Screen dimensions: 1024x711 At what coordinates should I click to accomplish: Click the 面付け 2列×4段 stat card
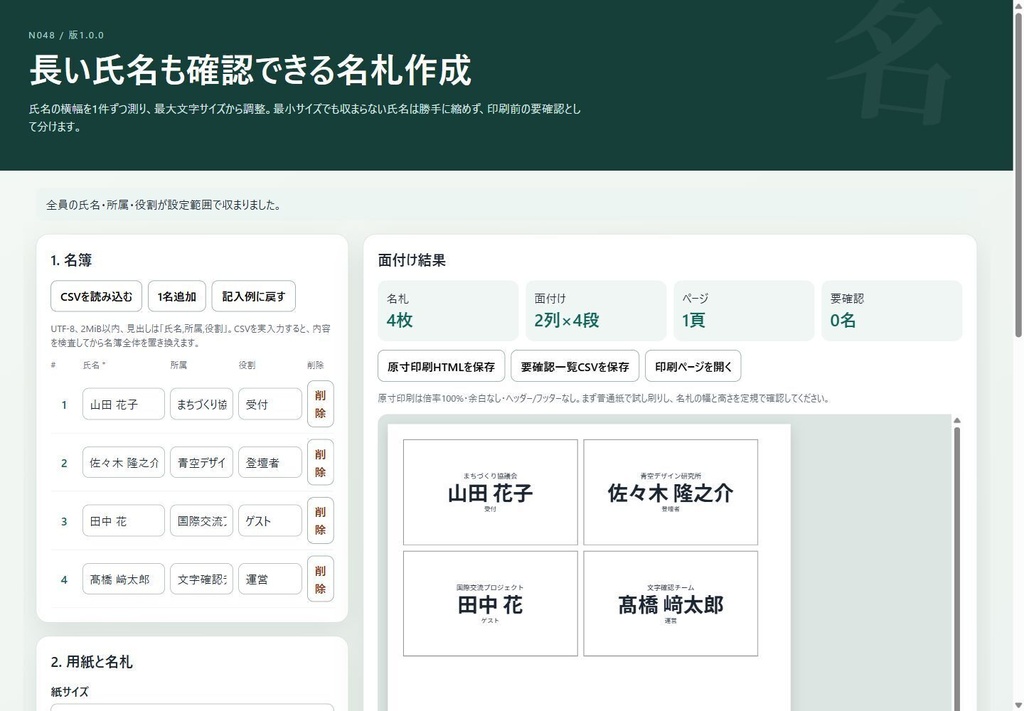[596, 311]
